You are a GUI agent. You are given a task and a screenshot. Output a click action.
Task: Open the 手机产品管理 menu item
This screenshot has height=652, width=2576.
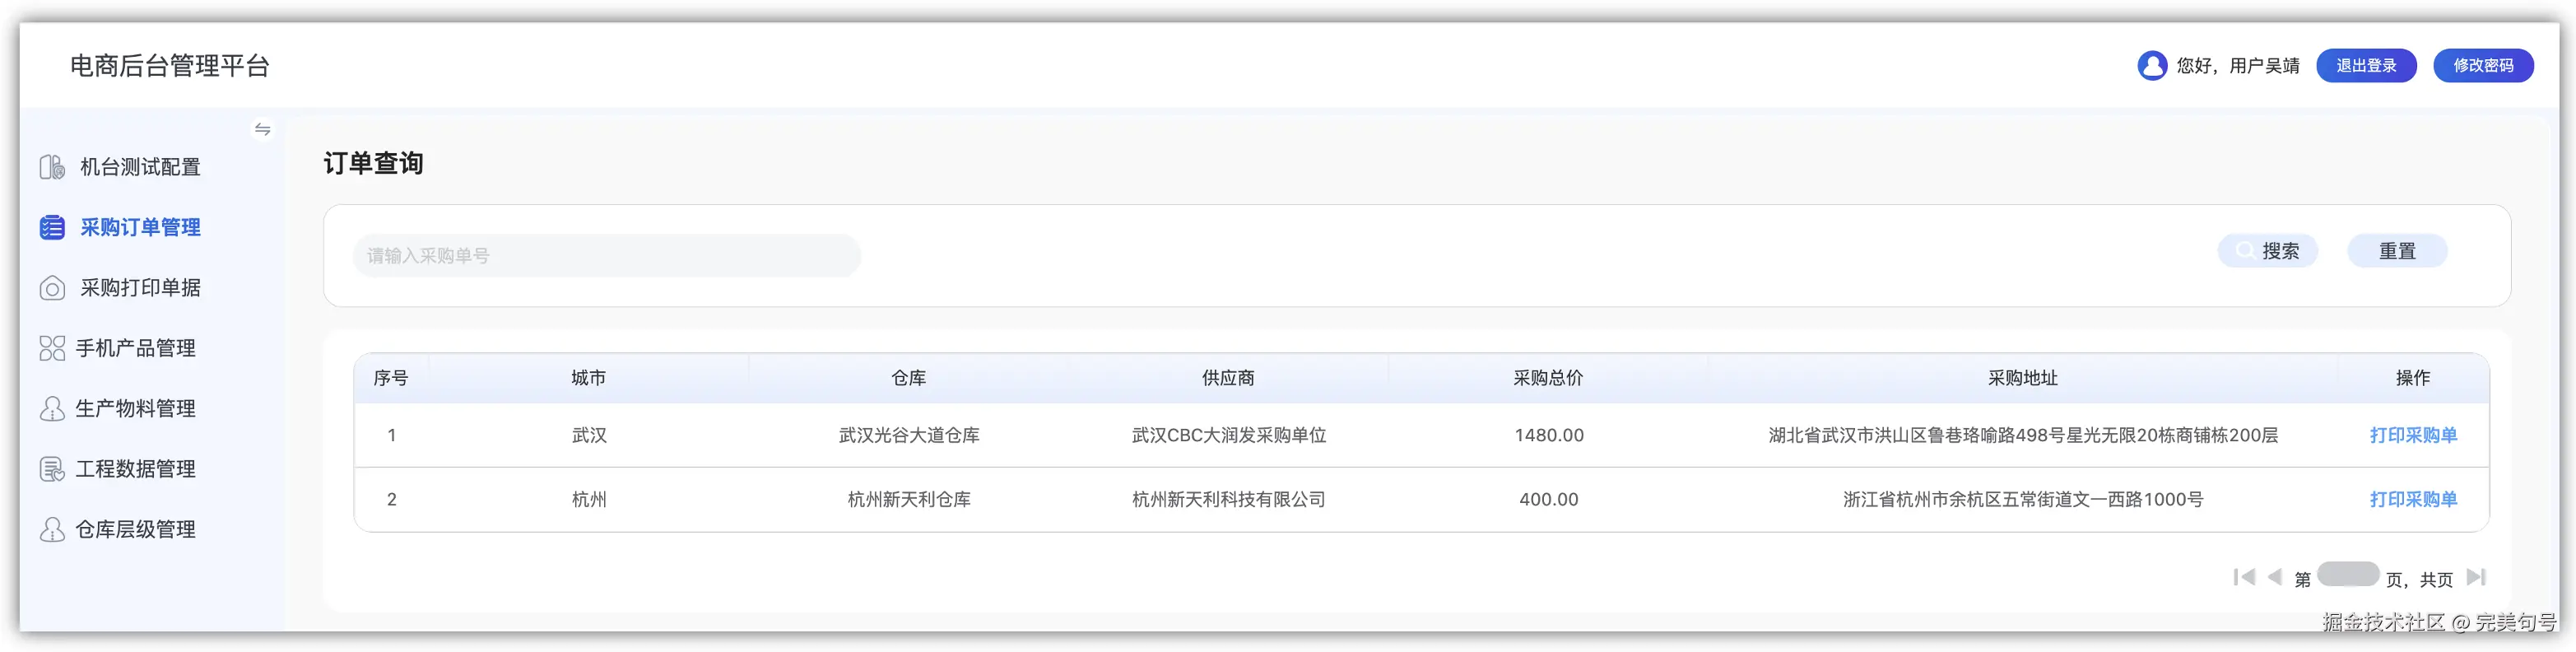click(136, 348)
